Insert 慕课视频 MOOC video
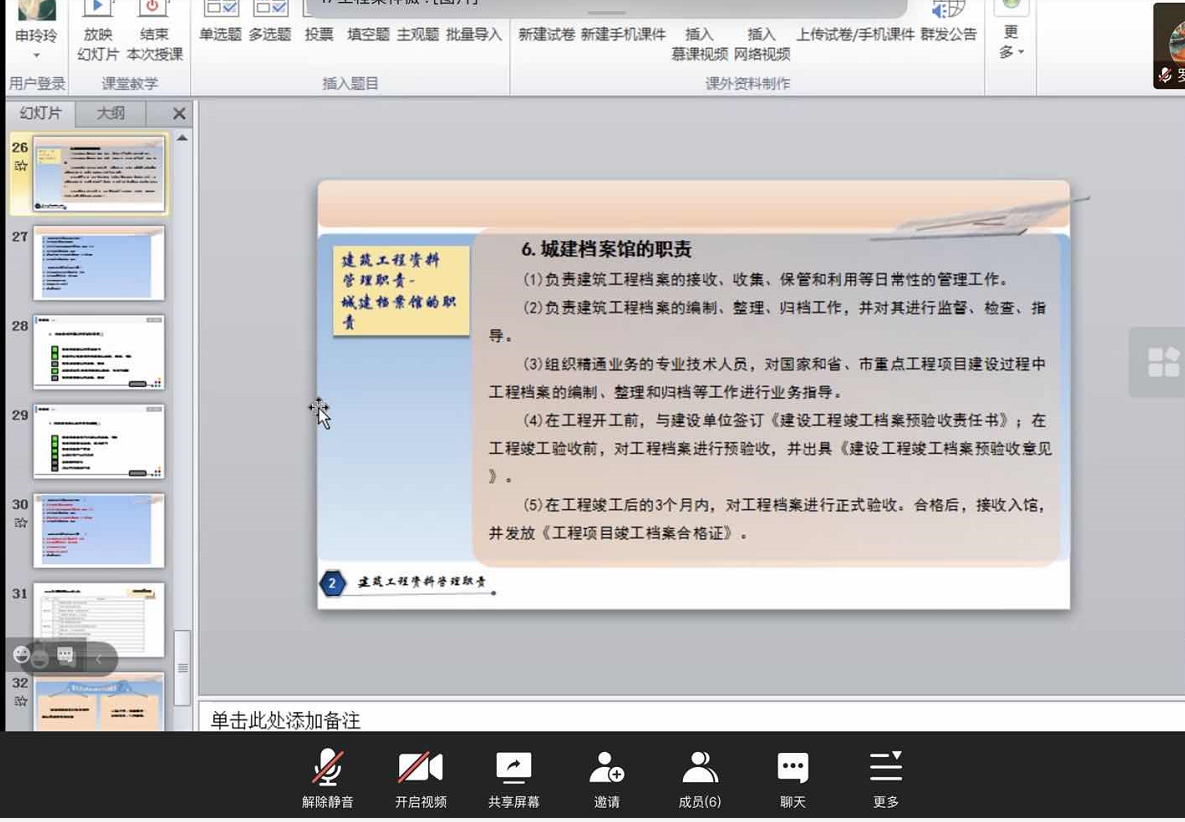 (x=699, y=43)
